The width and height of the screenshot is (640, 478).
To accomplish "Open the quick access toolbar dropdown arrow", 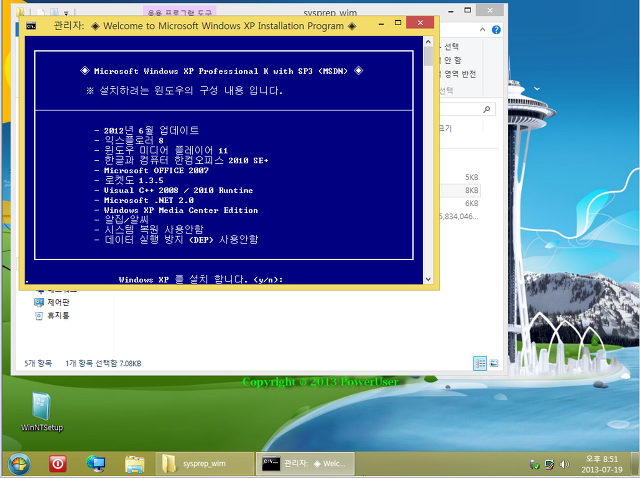I will [67, 13].
